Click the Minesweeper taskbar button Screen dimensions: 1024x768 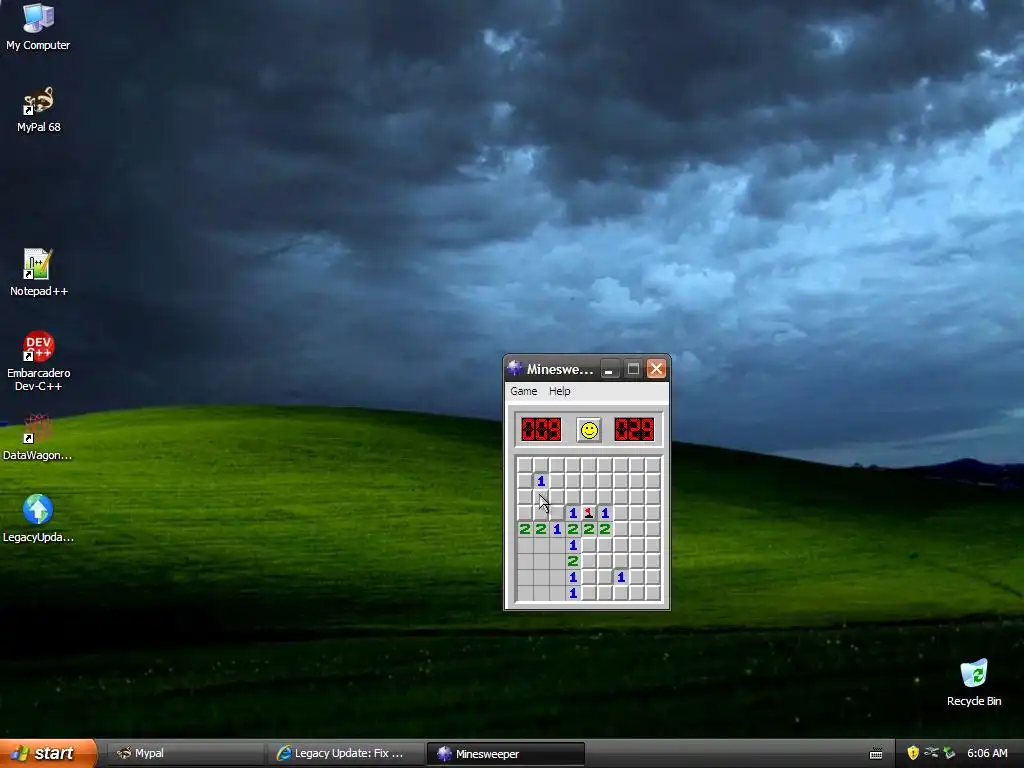pos(505,754)
